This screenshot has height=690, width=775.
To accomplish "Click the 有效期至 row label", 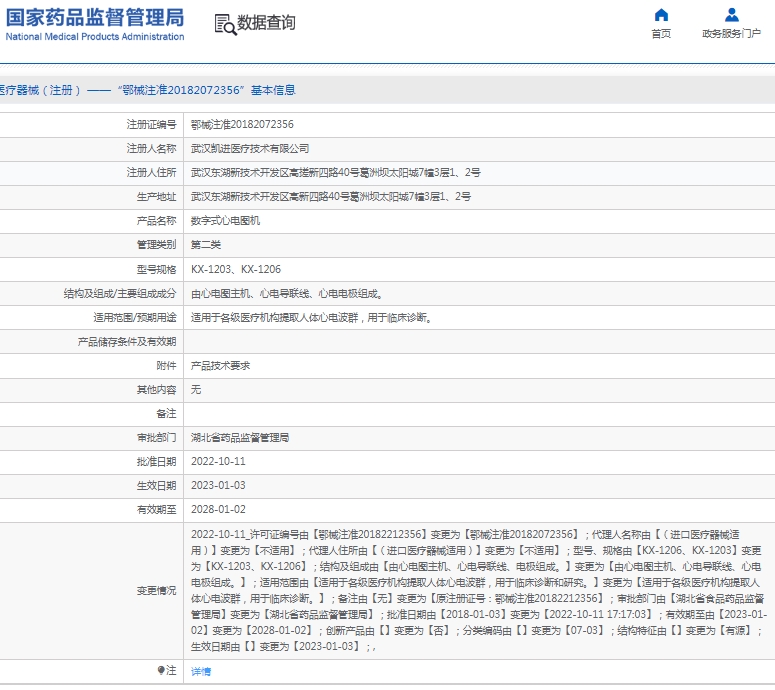I will point(156,510).
